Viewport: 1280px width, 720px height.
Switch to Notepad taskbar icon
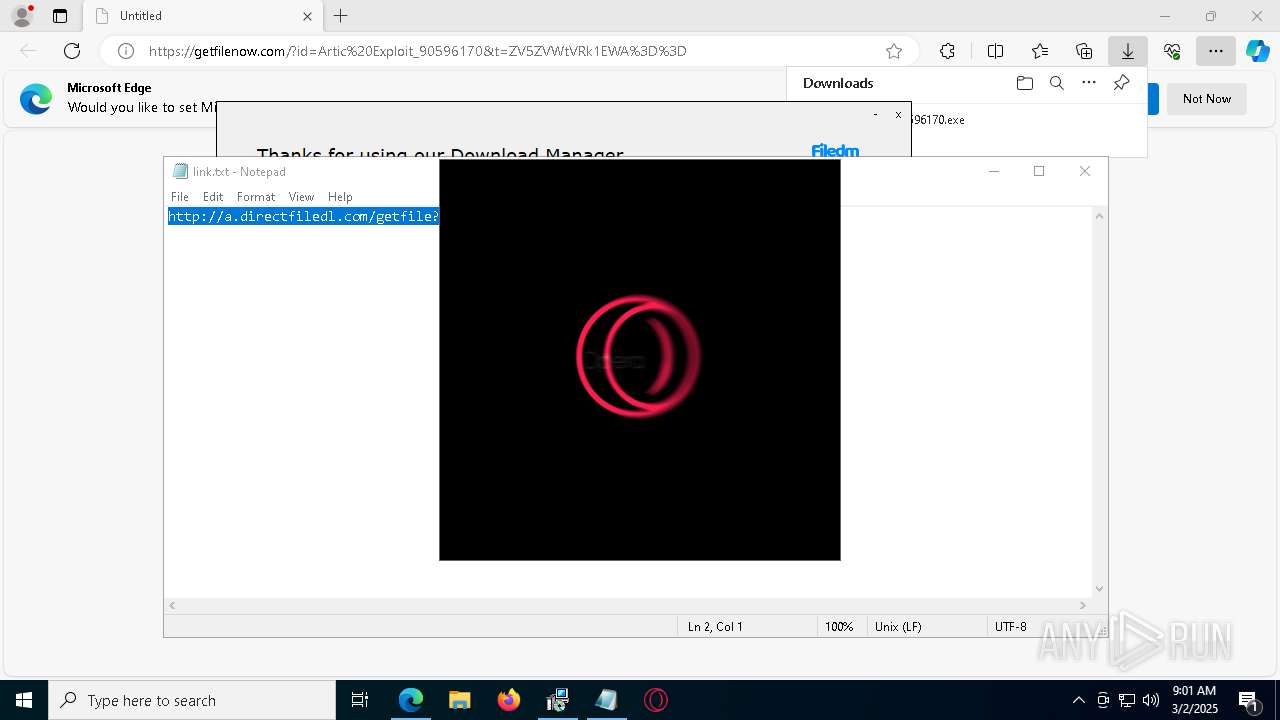pyautogui.click(x=607, y=700)
